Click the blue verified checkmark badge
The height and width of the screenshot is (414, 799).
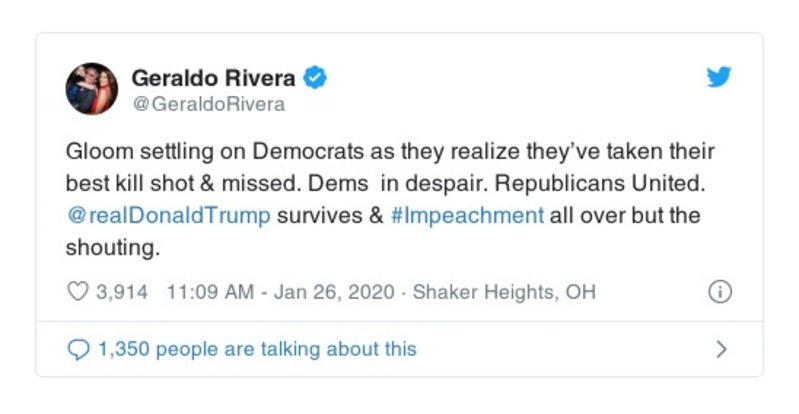(317, 78)
